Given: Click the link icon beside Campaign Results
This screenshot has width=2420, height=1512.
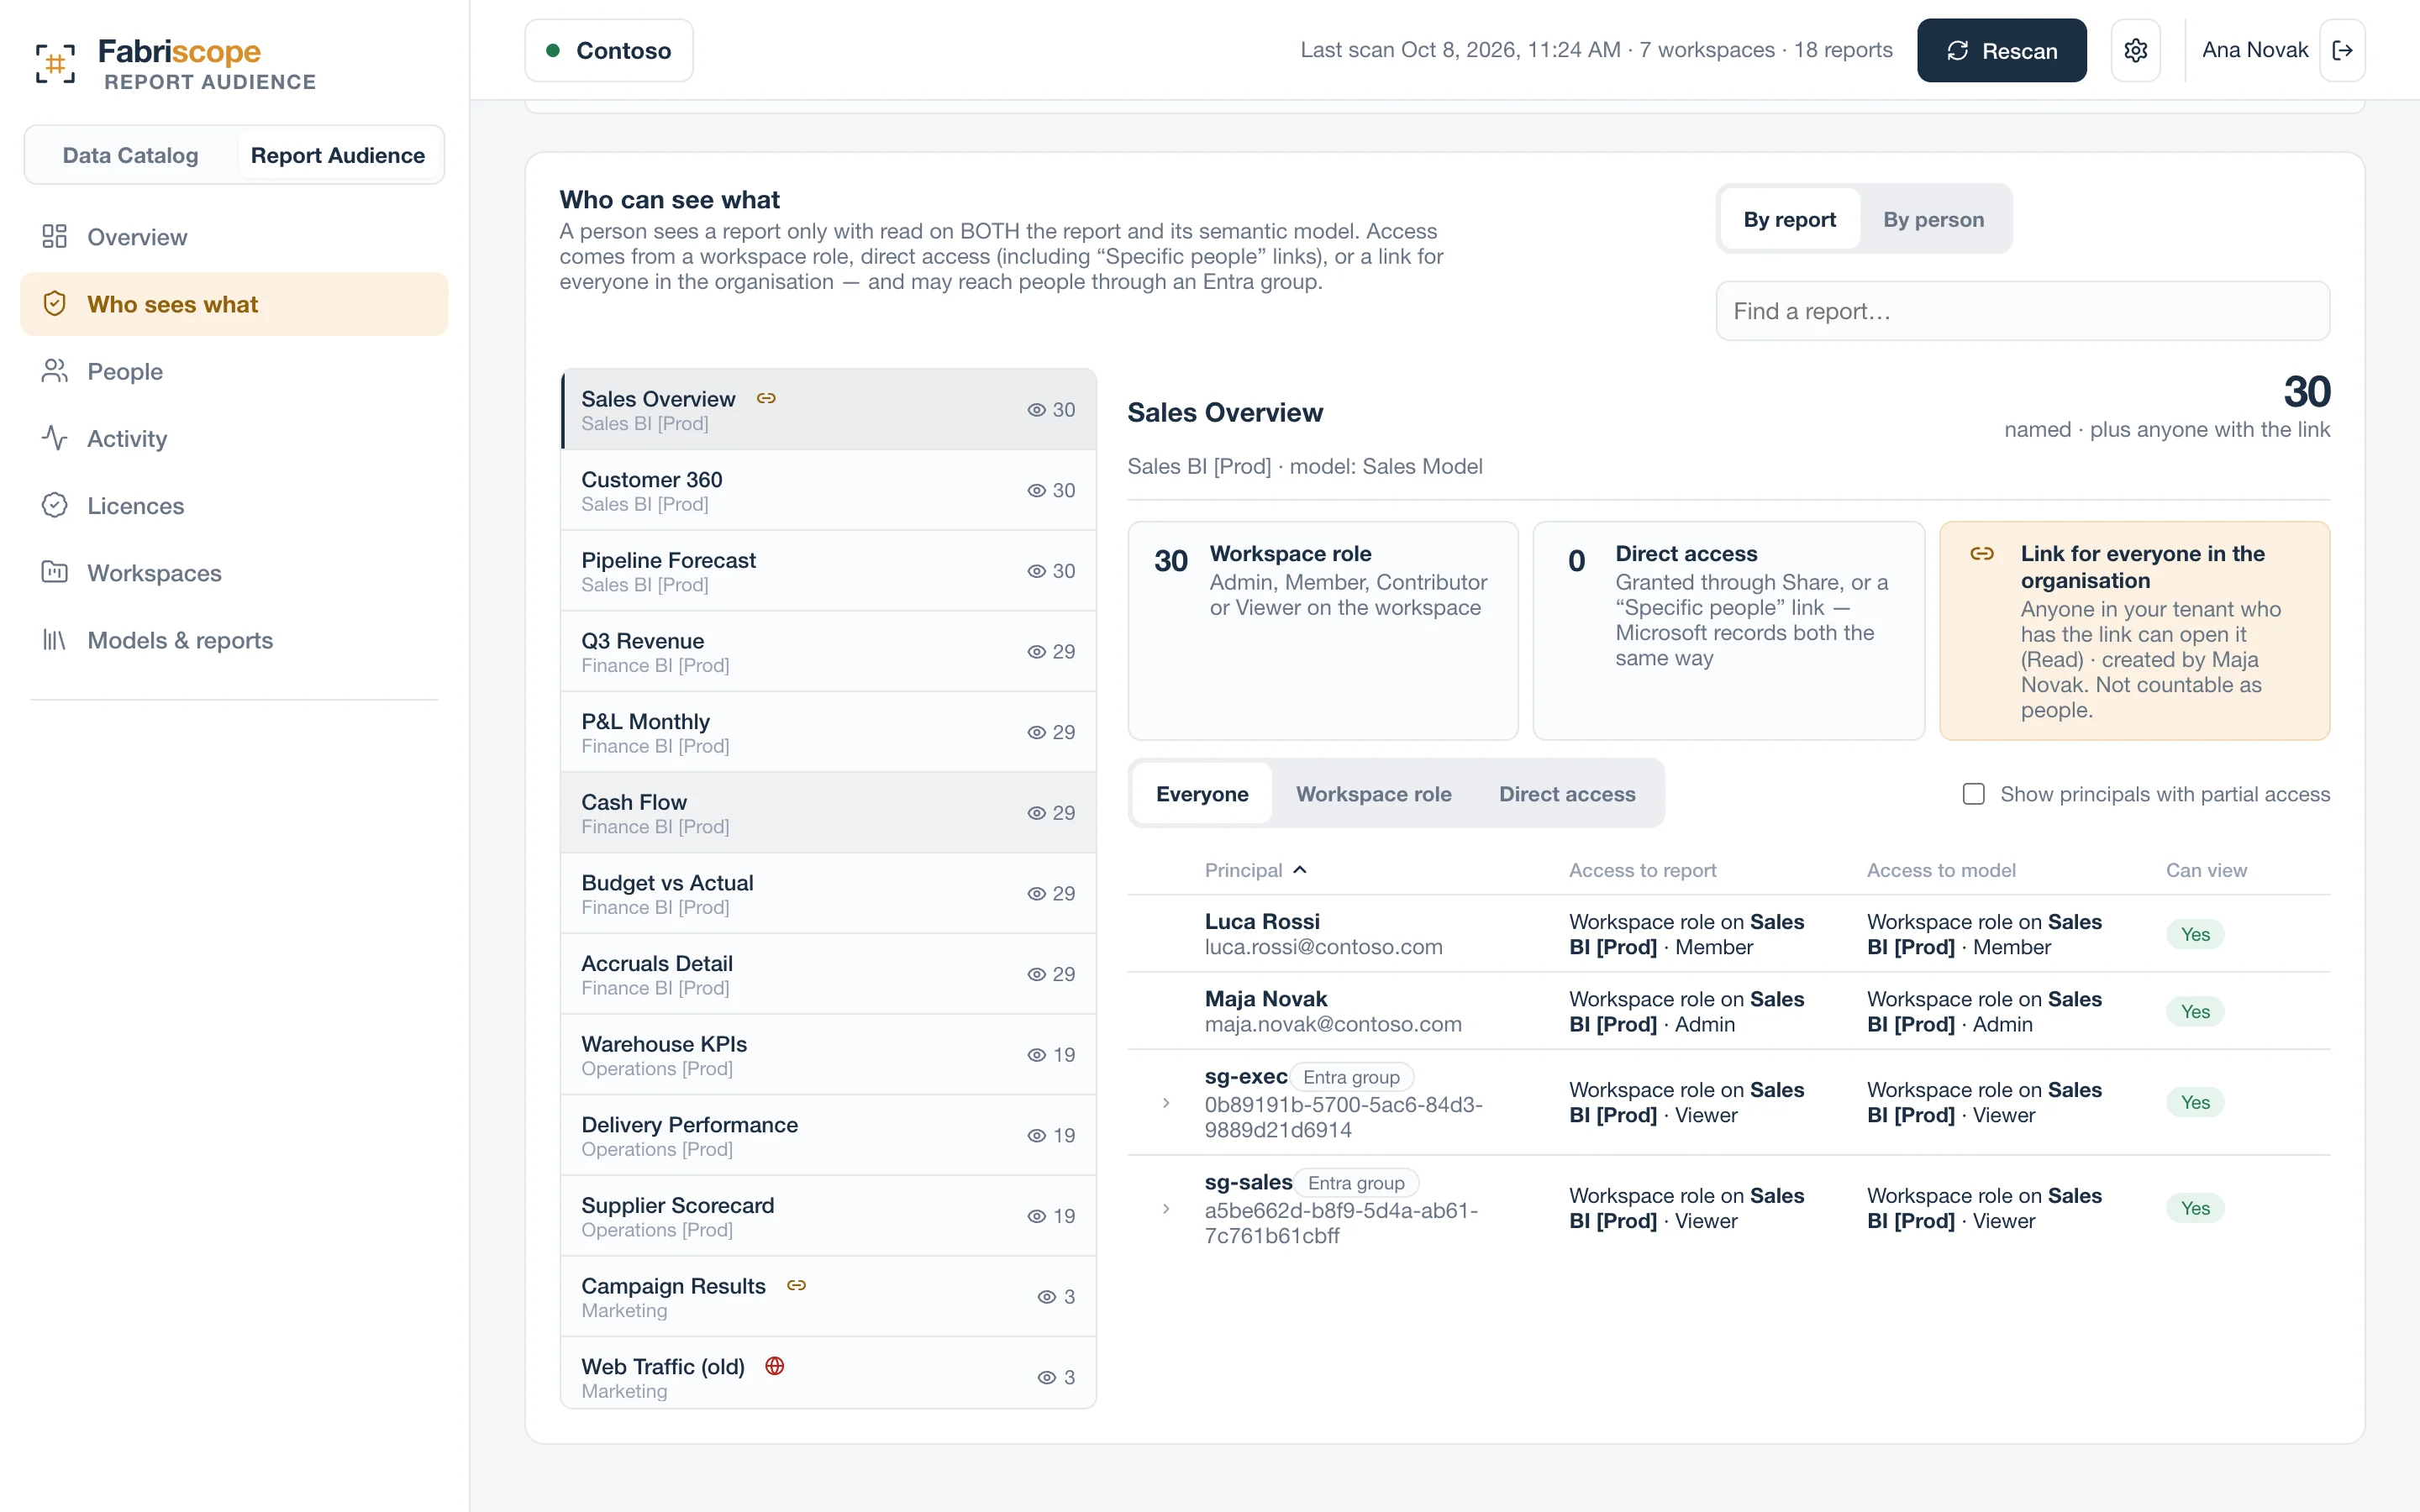Looking at the screenshot, I should pos(796,1285).
